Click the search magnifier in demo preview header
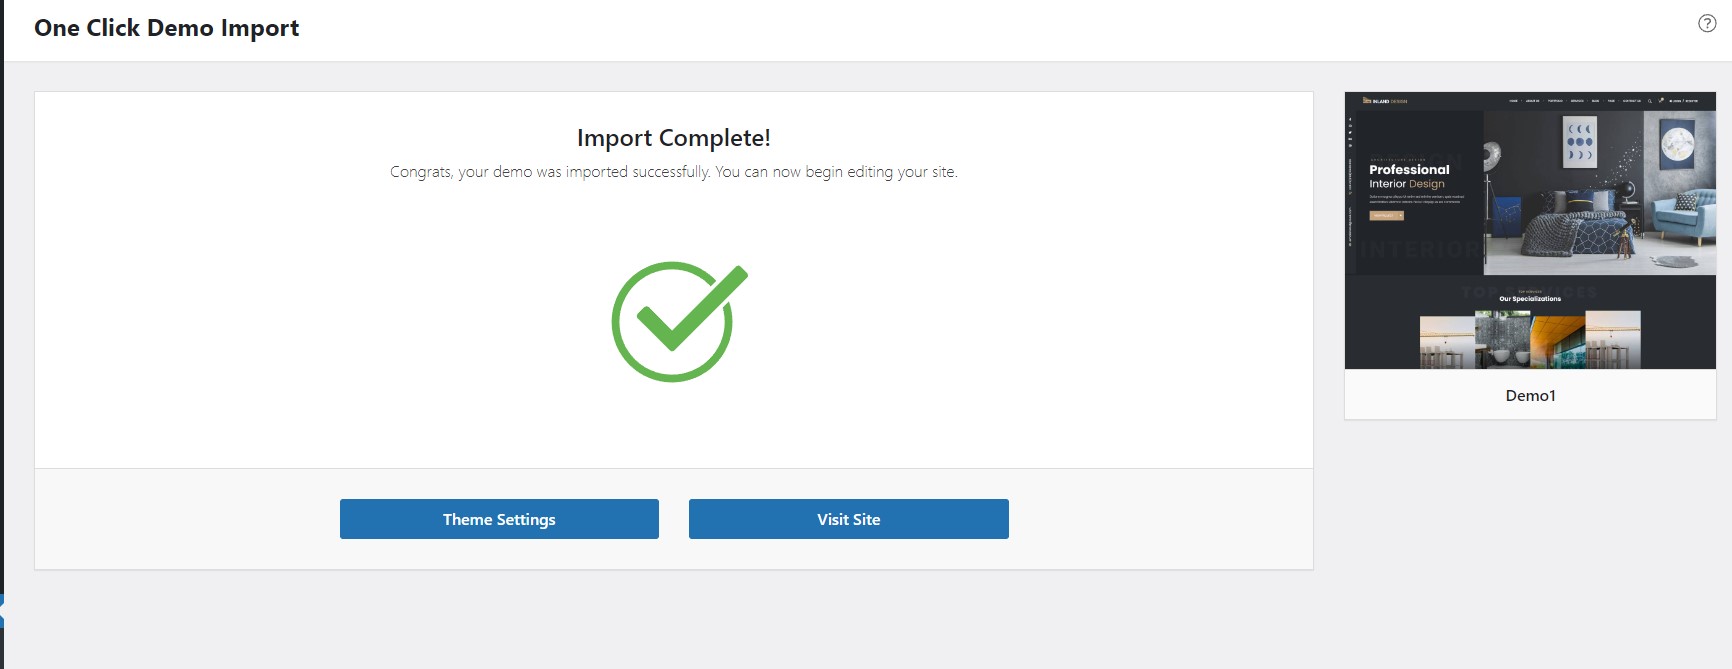The width and height of the screenshot is (1732, 669). tap(1650, 101)
